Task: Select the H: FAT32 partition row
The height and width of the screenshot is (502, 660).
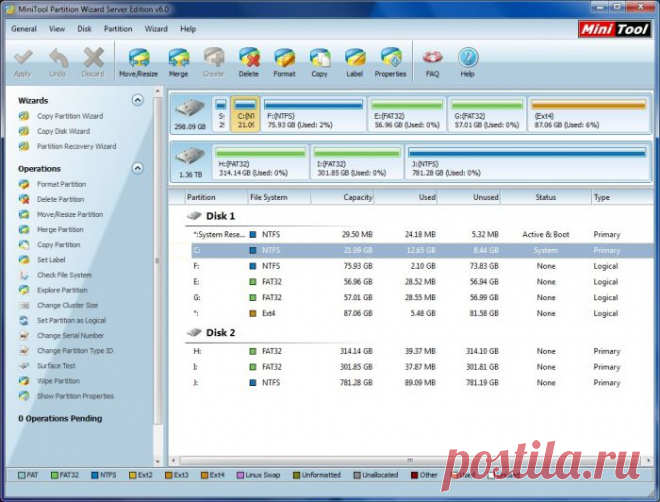Action: [422, 351]
